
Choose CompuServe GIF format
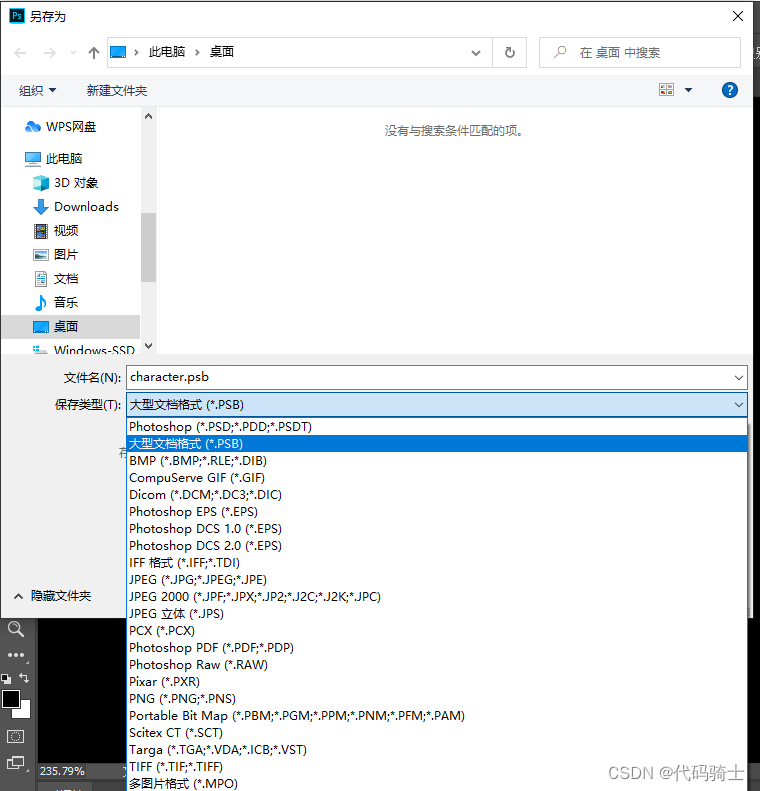click(x=437, y=478)
